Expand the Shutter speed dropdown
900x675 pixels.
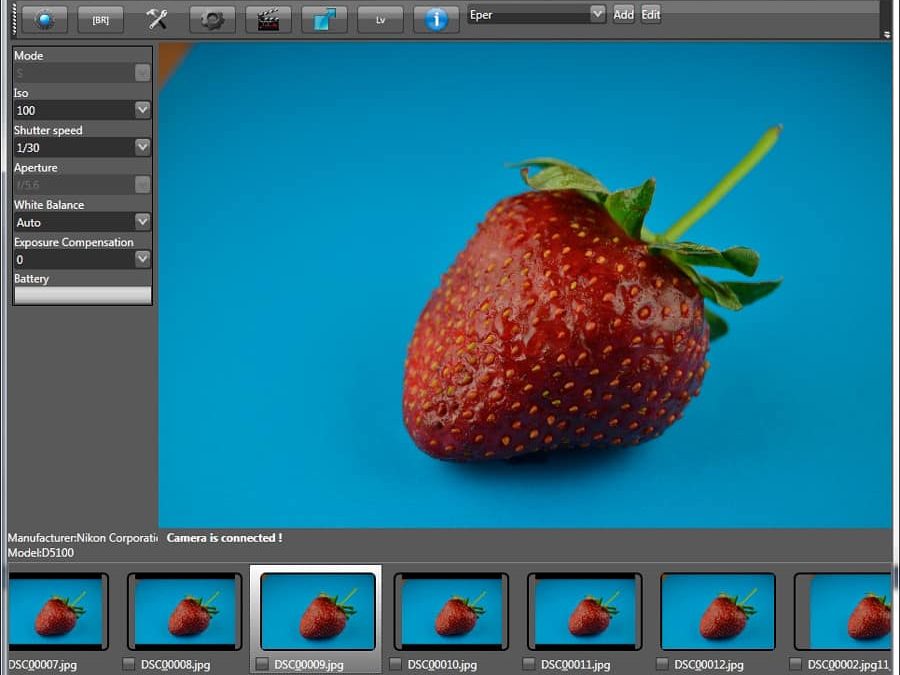pyautogui.click(x=142, y=147)
